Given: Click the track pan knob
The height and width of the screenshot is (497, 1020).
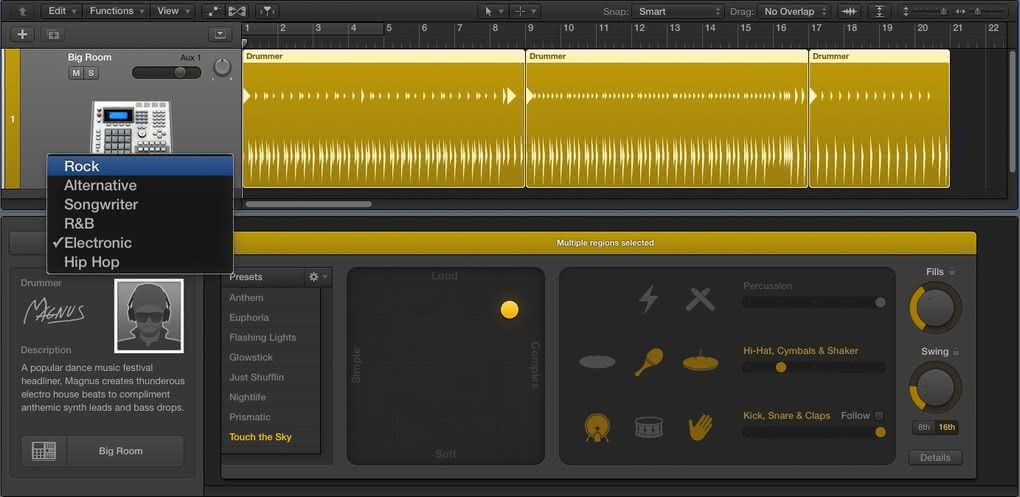Looking at the screenshot, I should point(222,68).
